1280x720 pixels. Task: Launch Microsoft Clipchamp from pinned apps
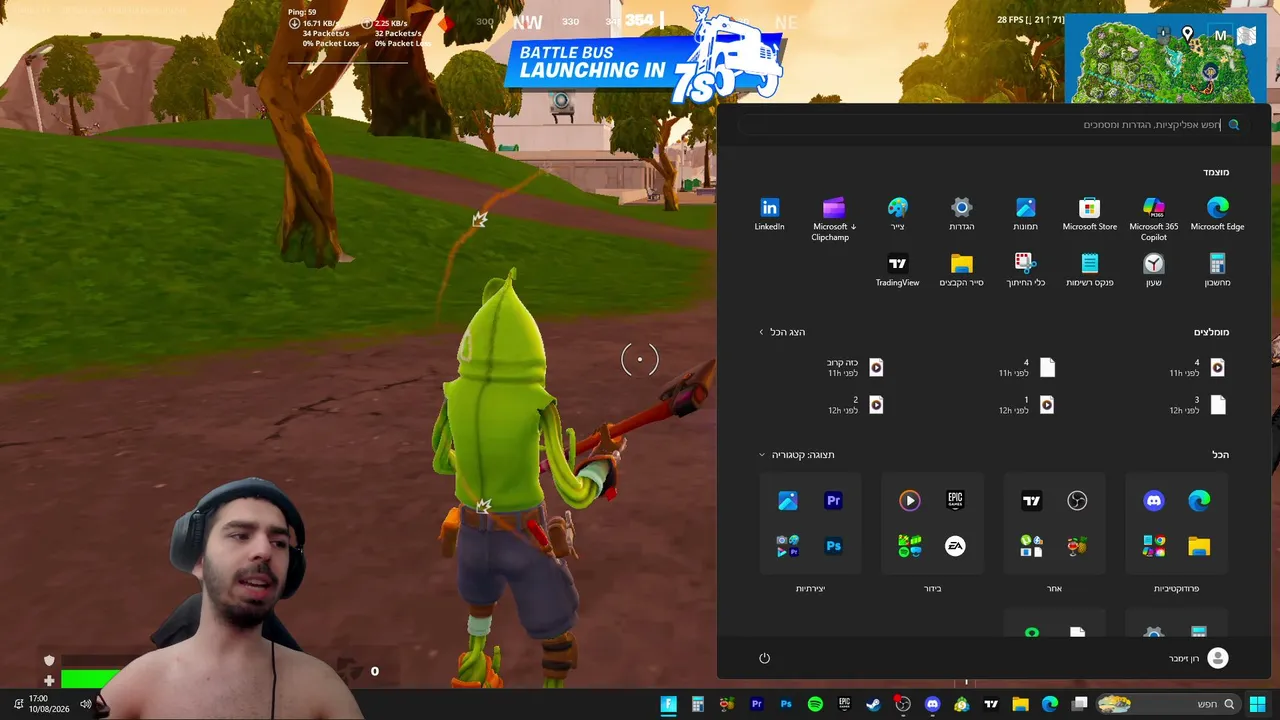(833, 218)
